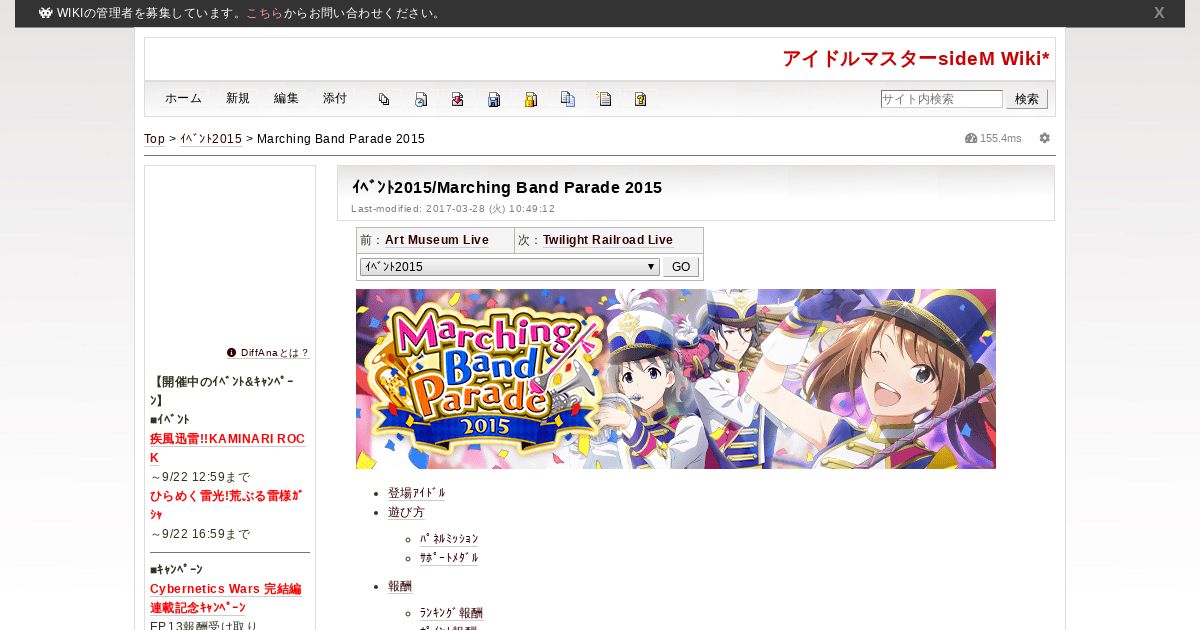Click the 155.4ms load time text

click(1001, 138)
